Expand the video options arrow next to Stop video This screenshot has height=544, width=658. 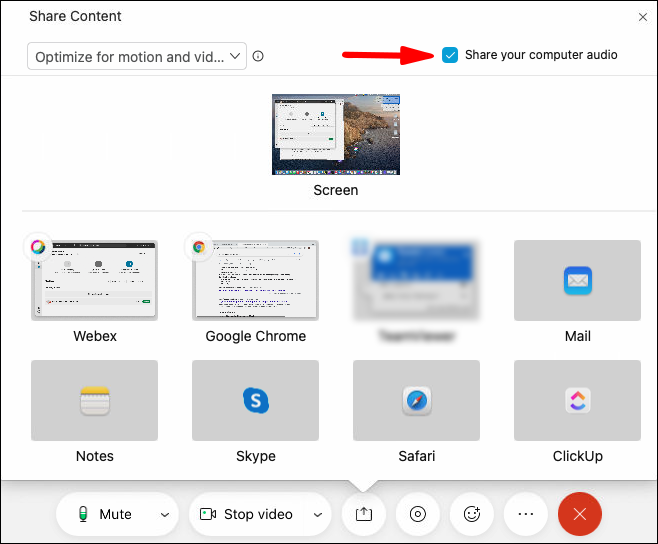pos(318,515)
